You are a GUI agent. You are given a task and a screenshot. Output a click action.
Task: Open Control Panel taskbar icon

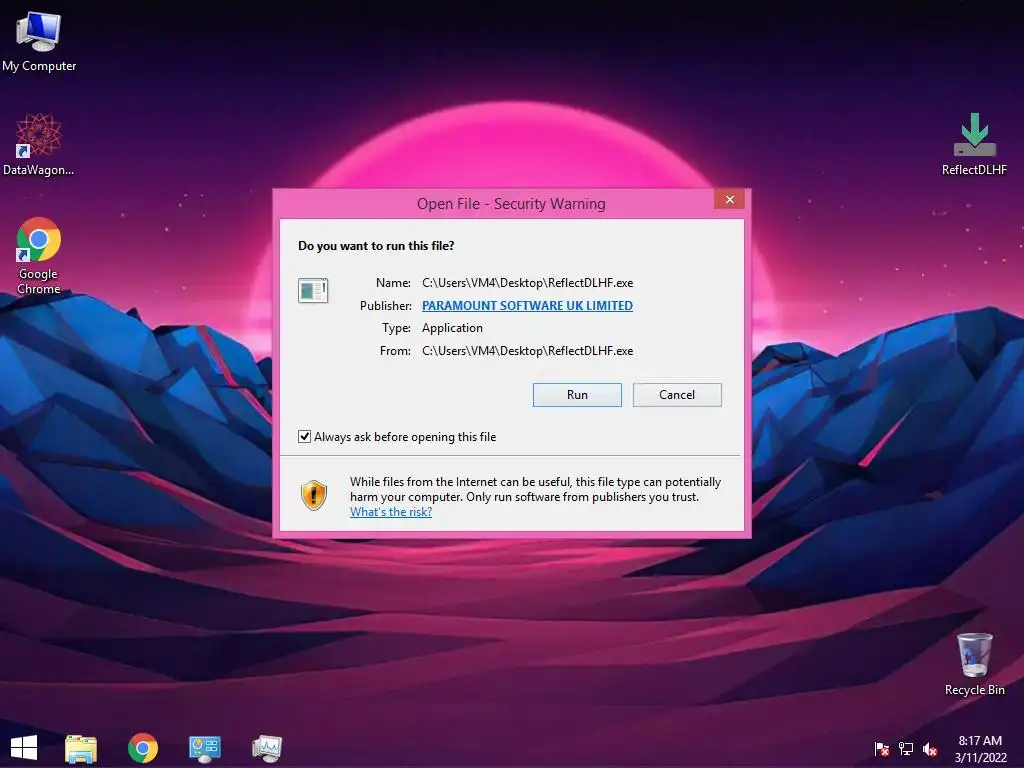click(205, 748)
